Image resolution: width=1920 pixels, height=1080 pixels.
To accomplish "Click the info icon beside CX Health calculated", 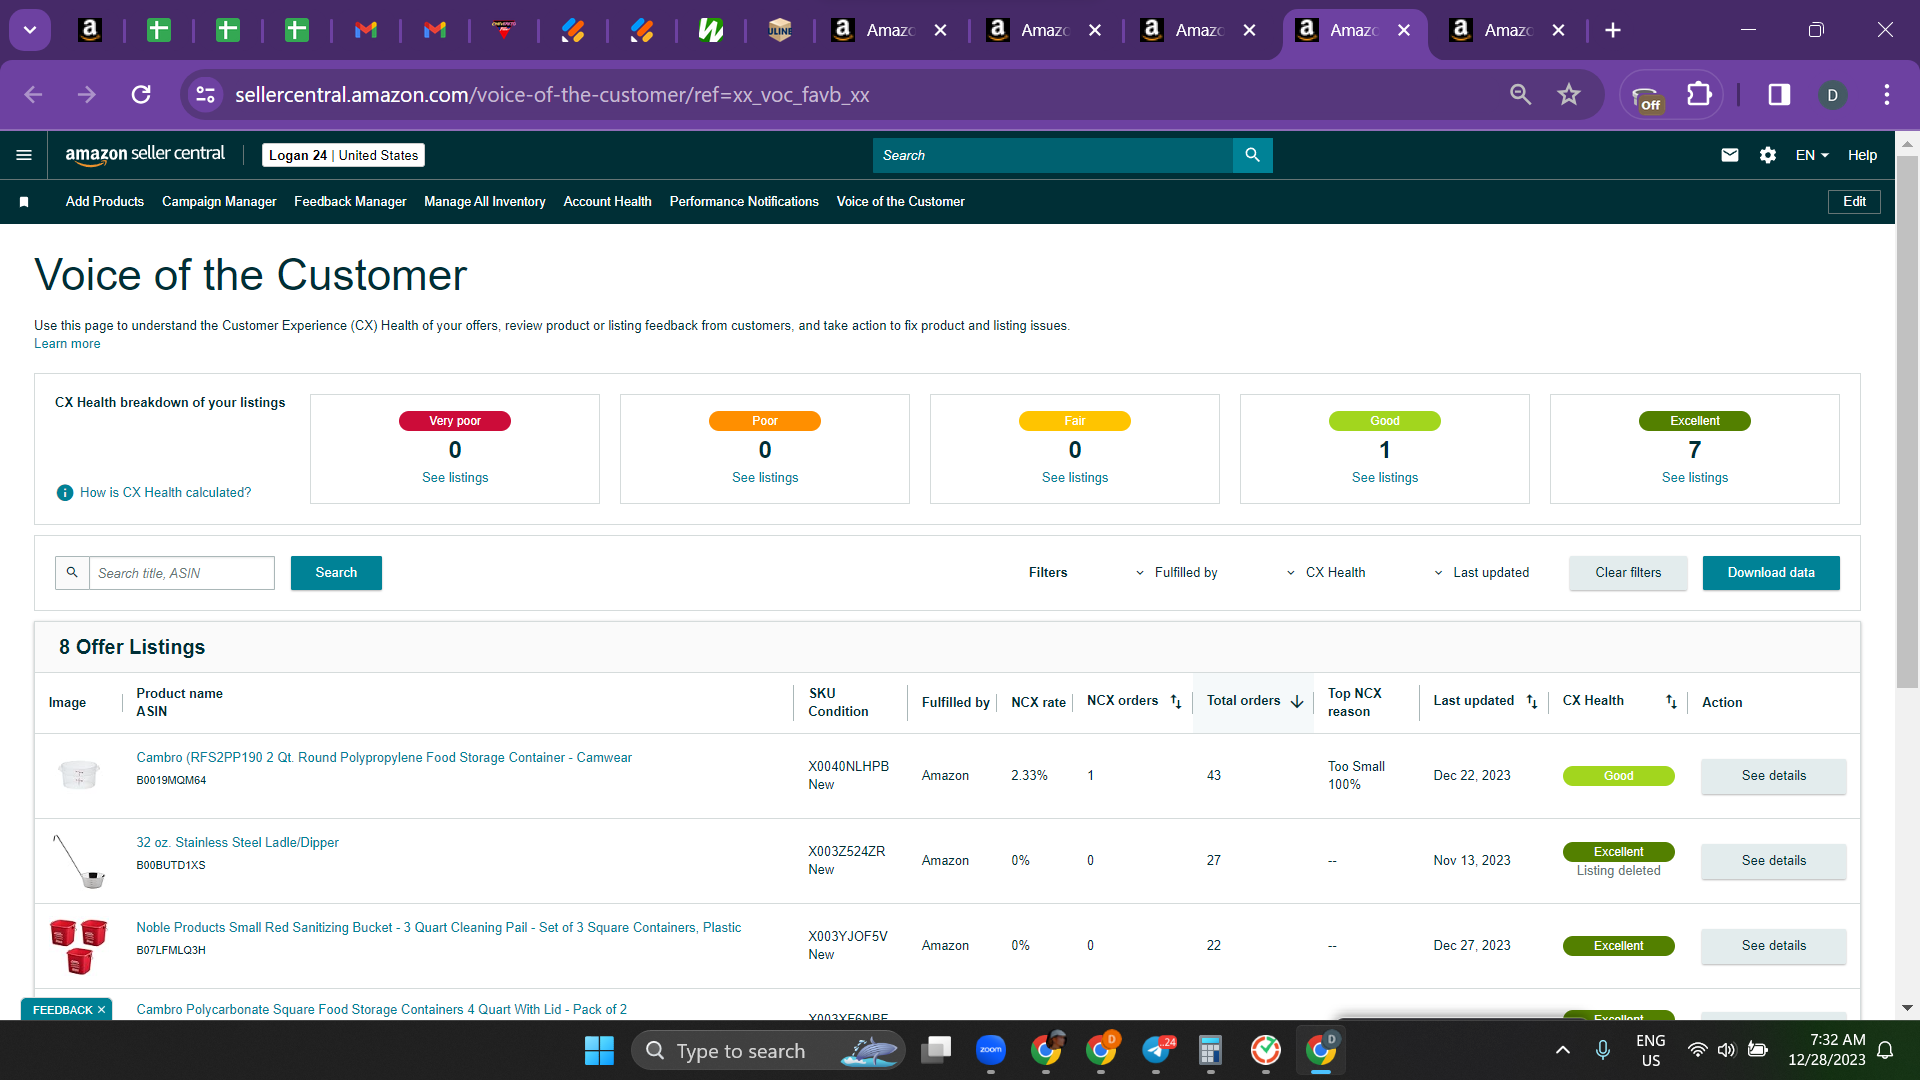I will [65, 493].
